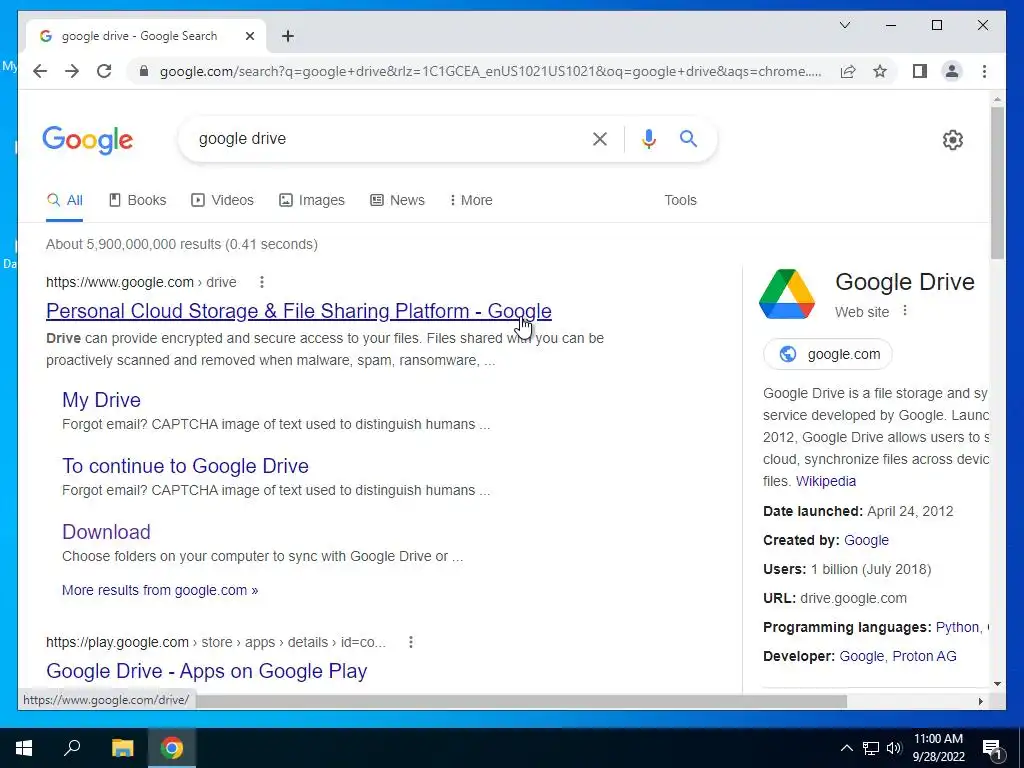Reload the Google search page
1024x768 pixels.
[104, 71]
